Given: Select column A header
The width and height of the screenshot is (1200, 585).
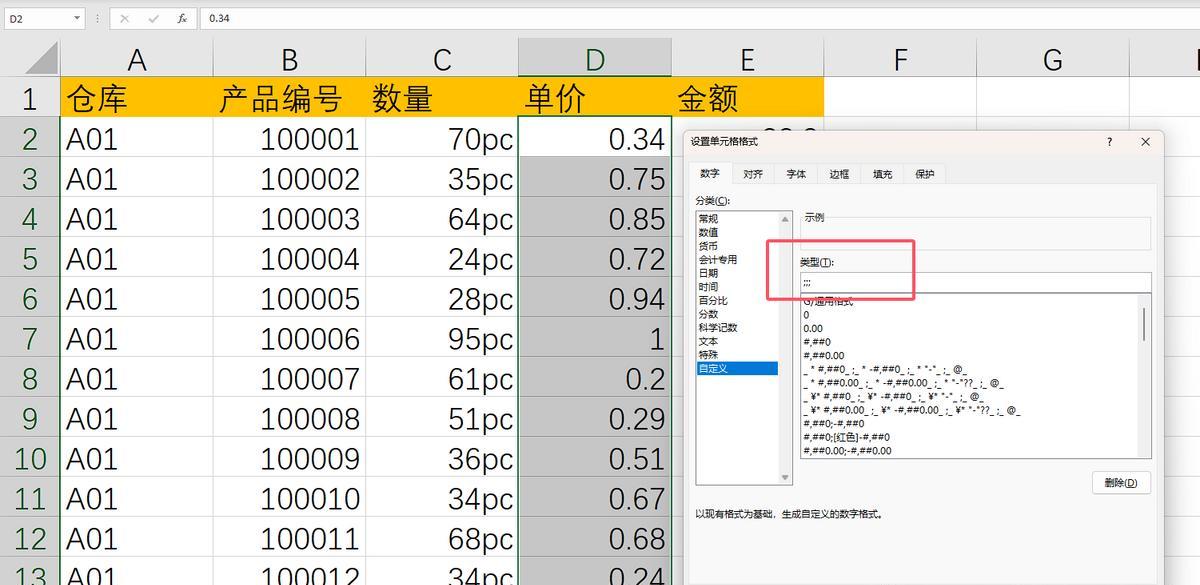Looking at the screenshot, I should pyautogui.click(x=137, y=59).
